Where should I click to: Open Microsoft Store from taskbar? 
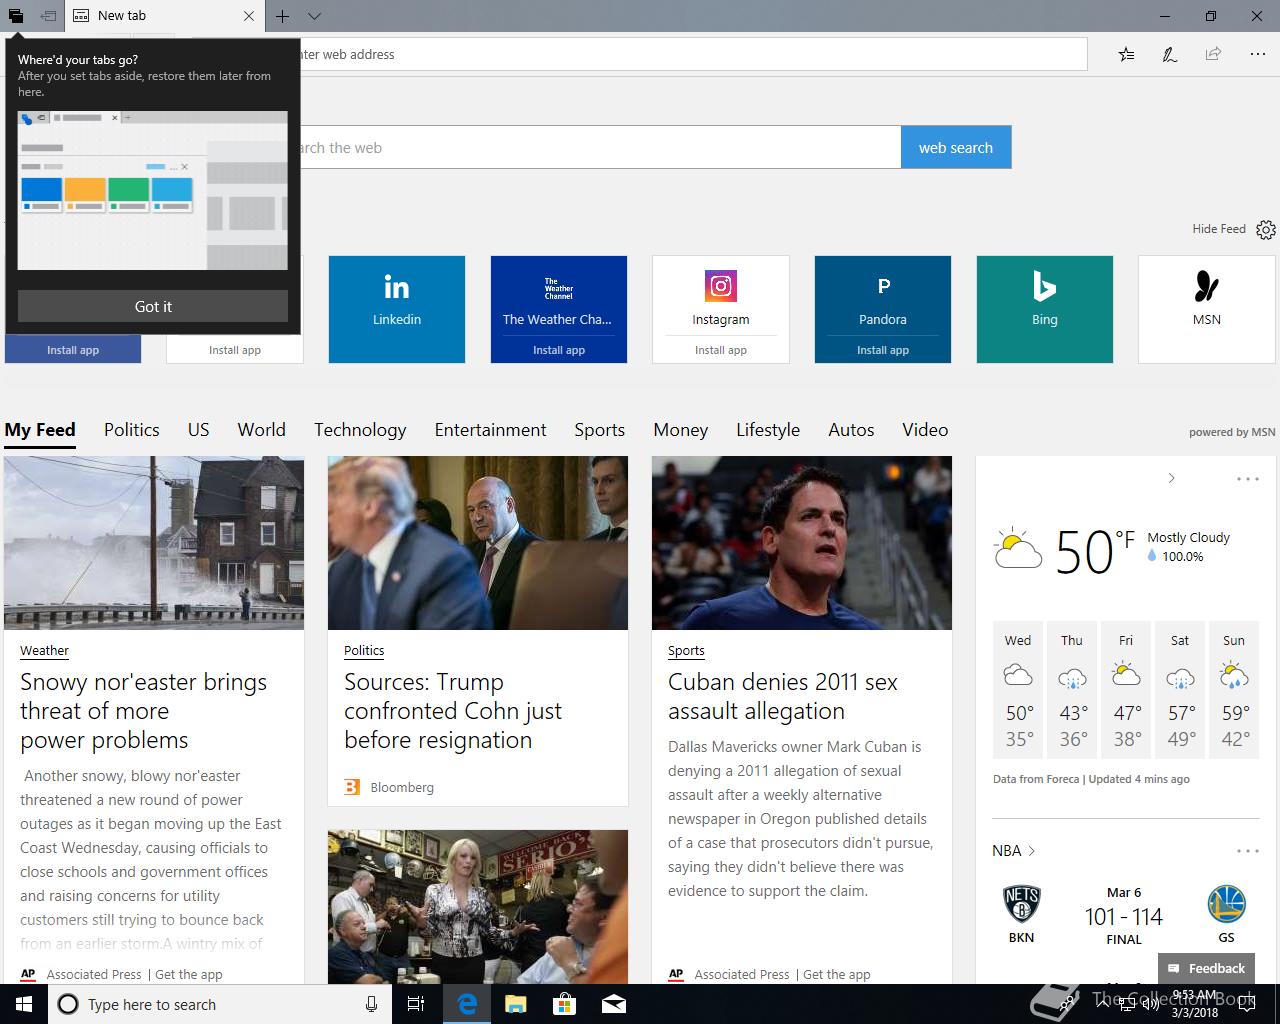tap(564, 1004)
